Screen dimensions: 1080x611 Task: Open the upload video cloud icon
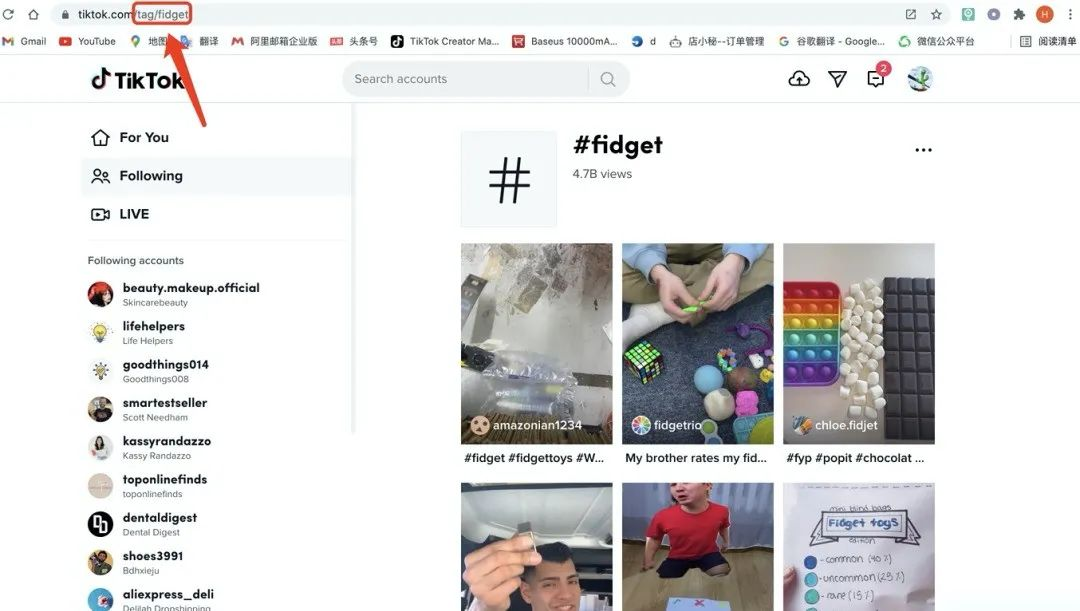coord(799,79)
